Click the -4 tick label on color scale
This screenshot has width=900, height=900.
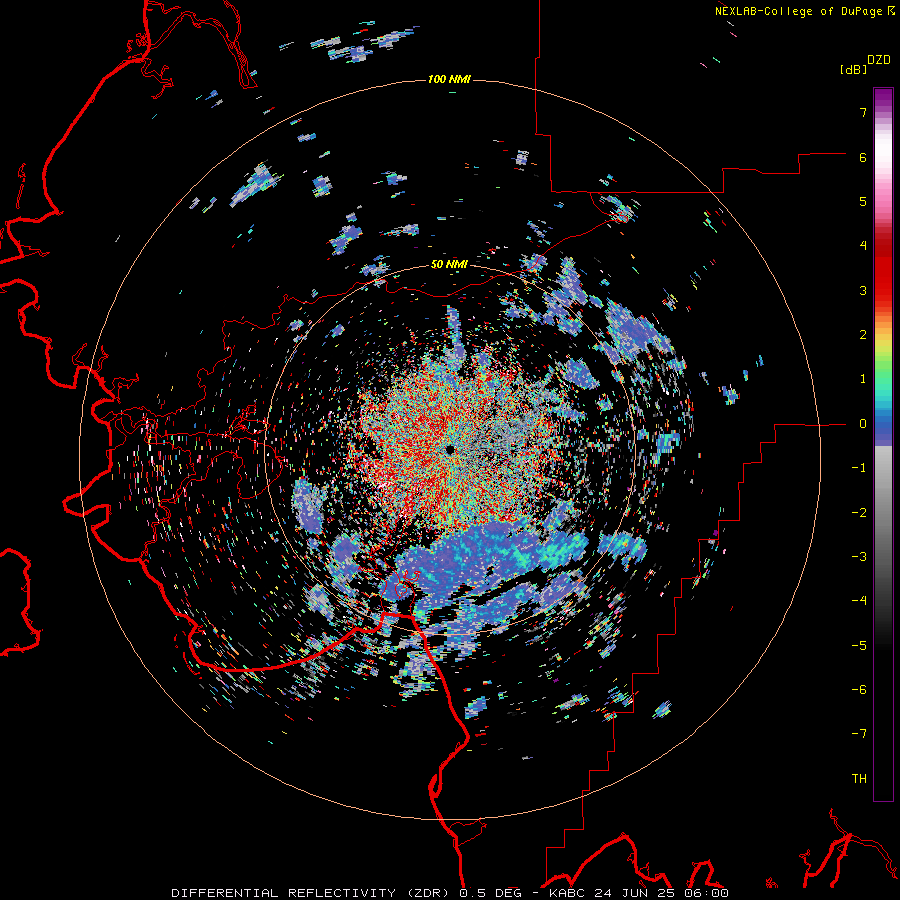point(859,601)
